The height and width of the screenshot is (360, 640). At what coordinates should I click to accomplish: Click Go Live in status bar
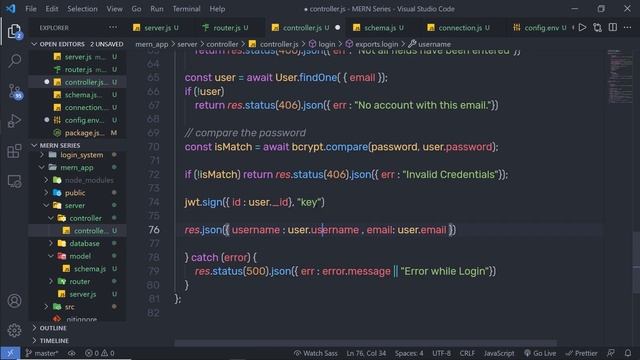click(x=540, y=353)
